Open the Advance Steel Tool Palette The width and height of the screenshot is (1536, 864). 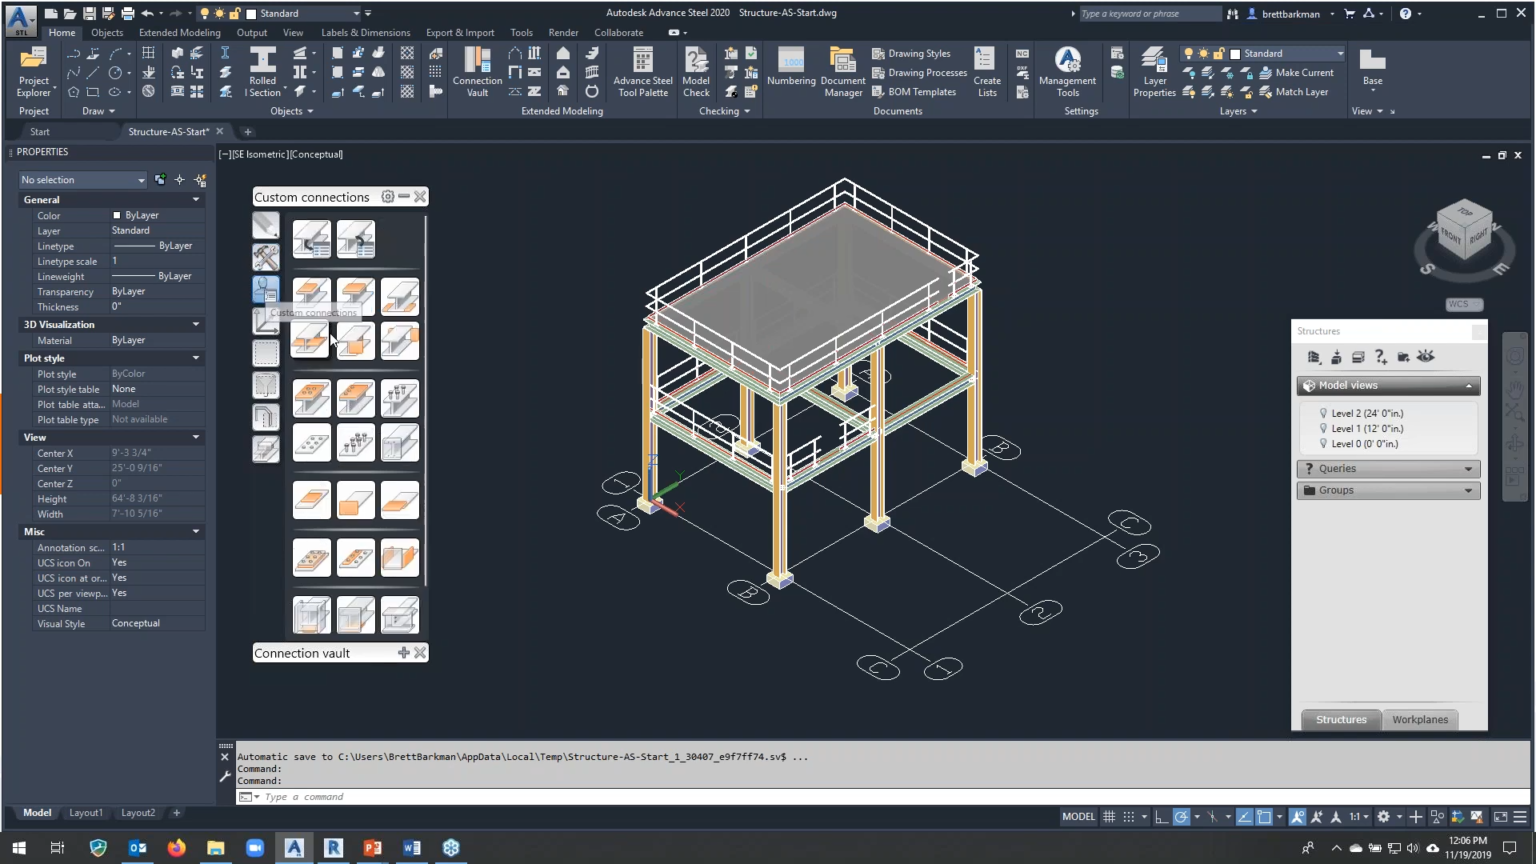pos(642,72)
